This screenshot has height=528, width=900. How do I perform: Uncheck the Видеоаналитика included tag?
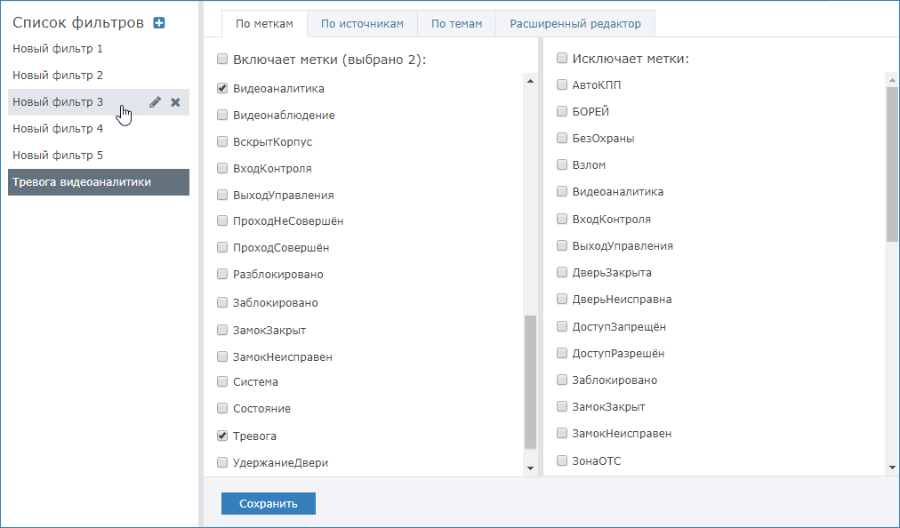click(222, 88)
